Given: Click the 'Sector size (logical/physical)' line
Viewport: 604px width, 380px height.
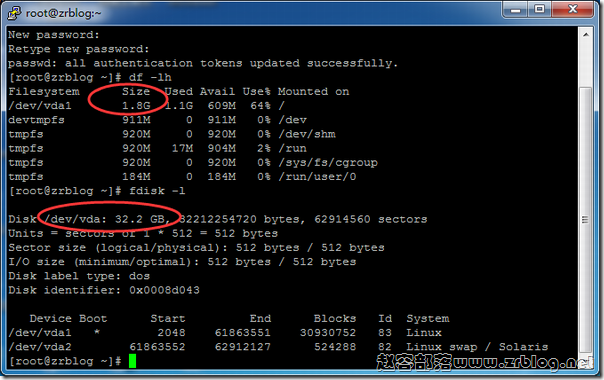Looking at the screenshot, I should (x=196, y=248).
